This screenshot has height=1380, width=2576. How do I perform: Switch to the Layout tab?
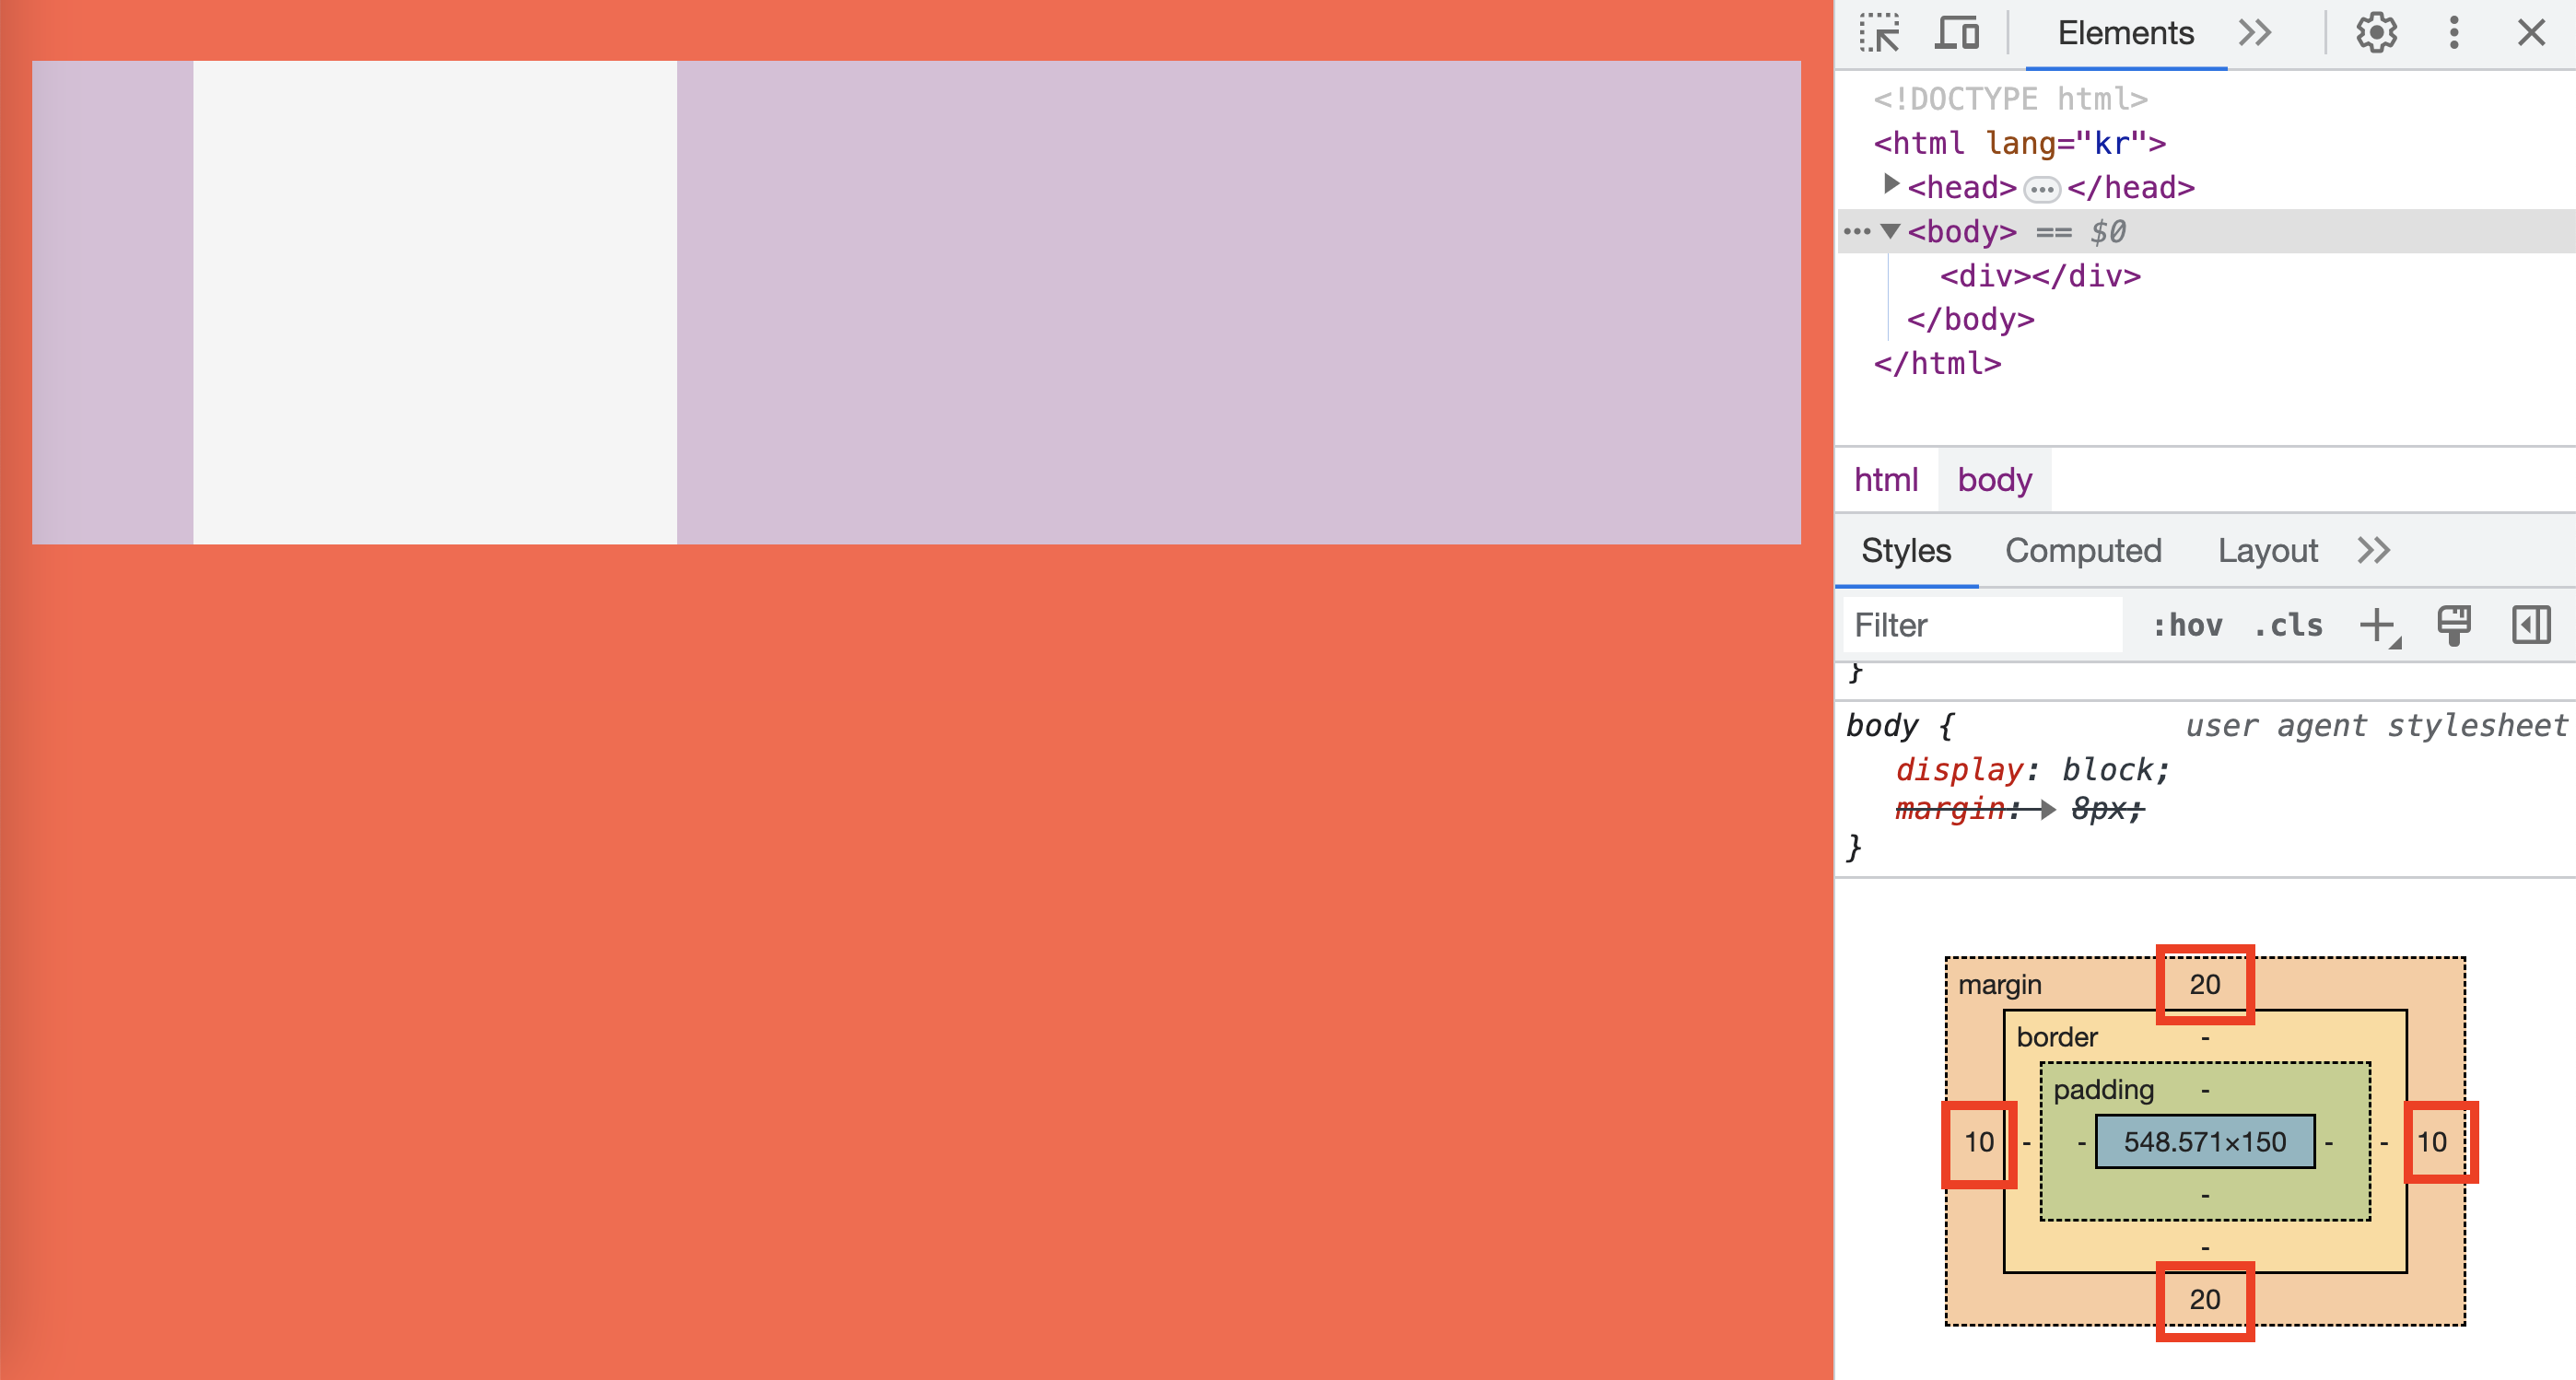tap(2267, 551)
